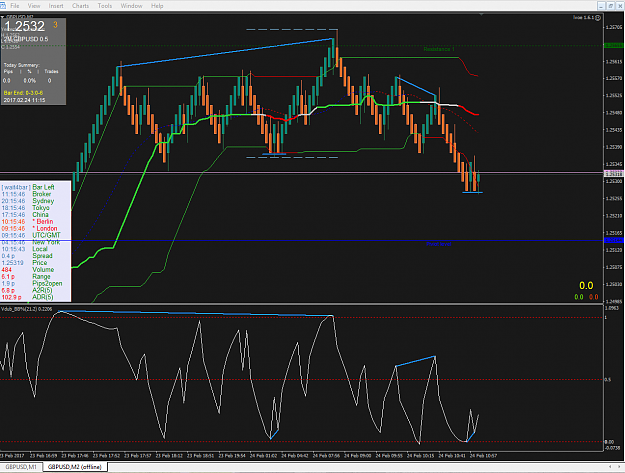Close the chart window

620,6
